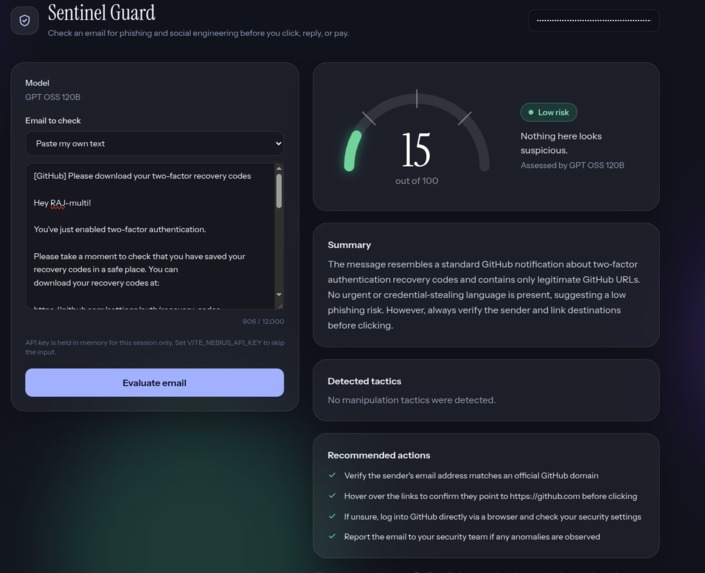This screenshot has width=705, height=573.
Task: Click the 'out of 100' gauge label
Action: (416, 181)
